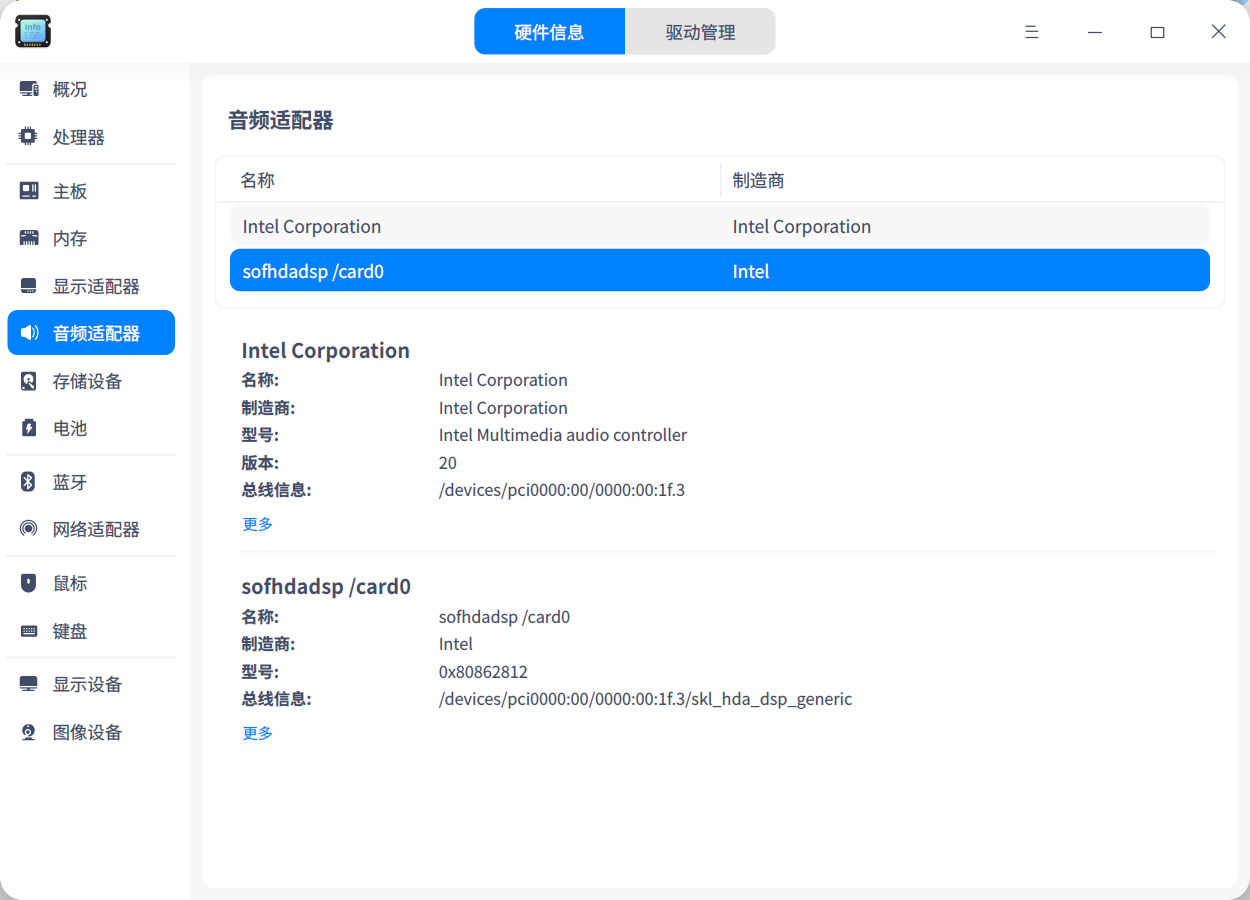Go to 存储设备 sidebar label

pos(88,381)
